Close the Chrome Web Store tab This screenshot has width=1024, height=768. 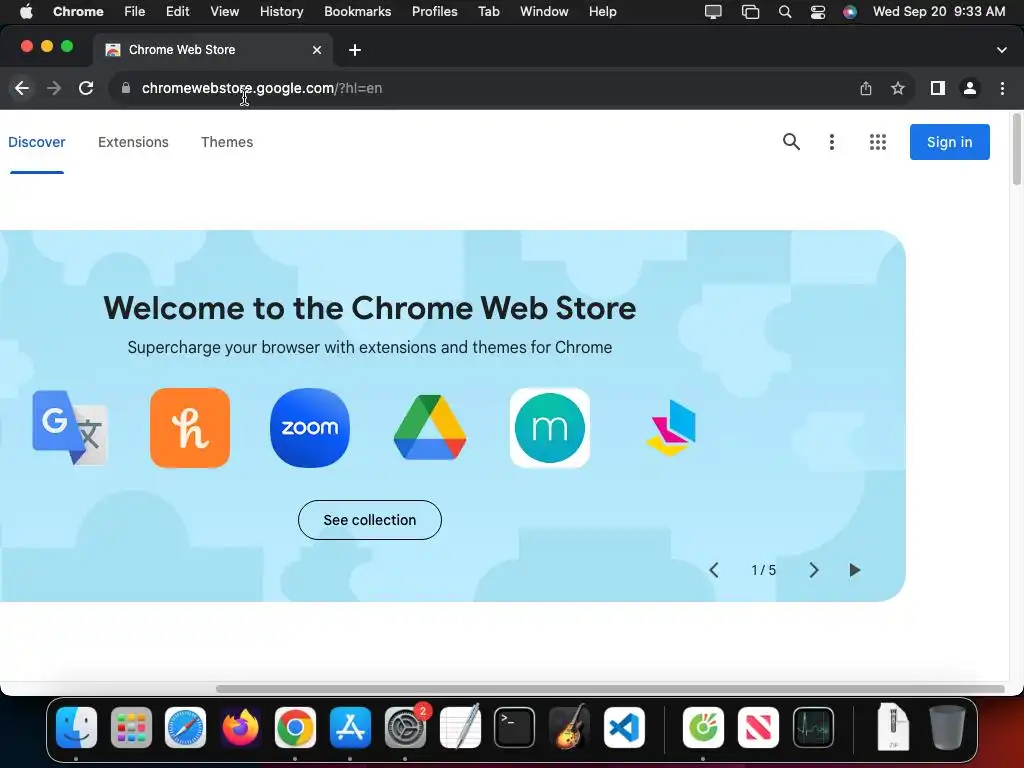[317, 50]
